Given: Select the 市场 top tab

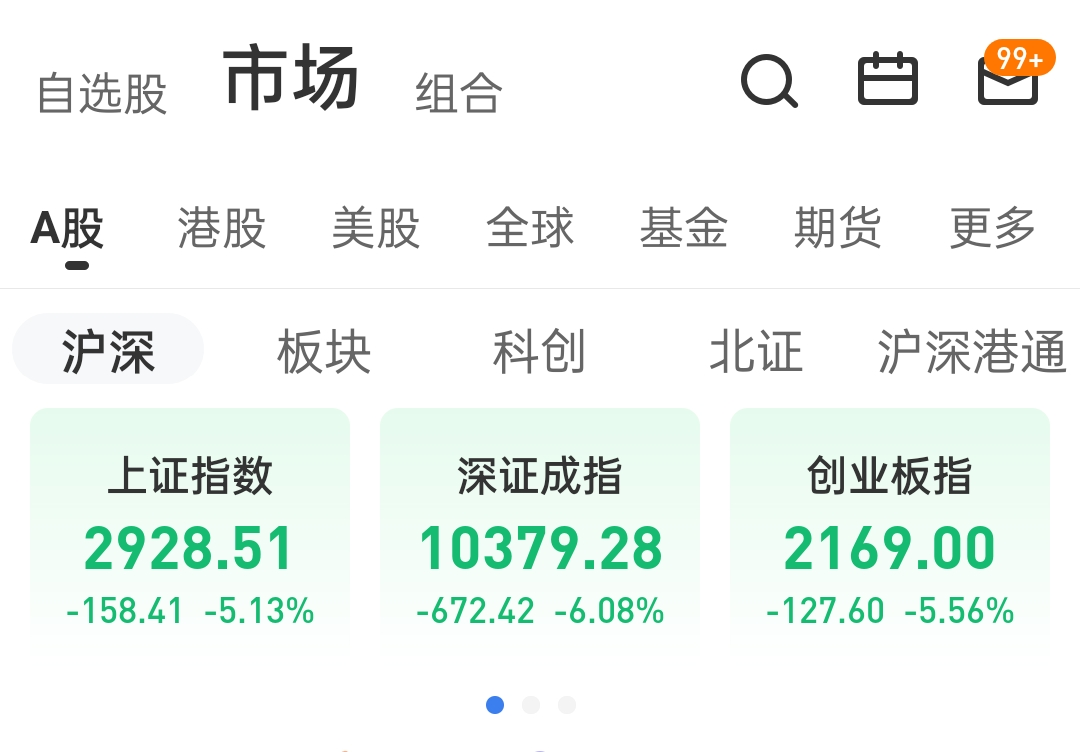Looking at the screenshot, I should point(291,80).
